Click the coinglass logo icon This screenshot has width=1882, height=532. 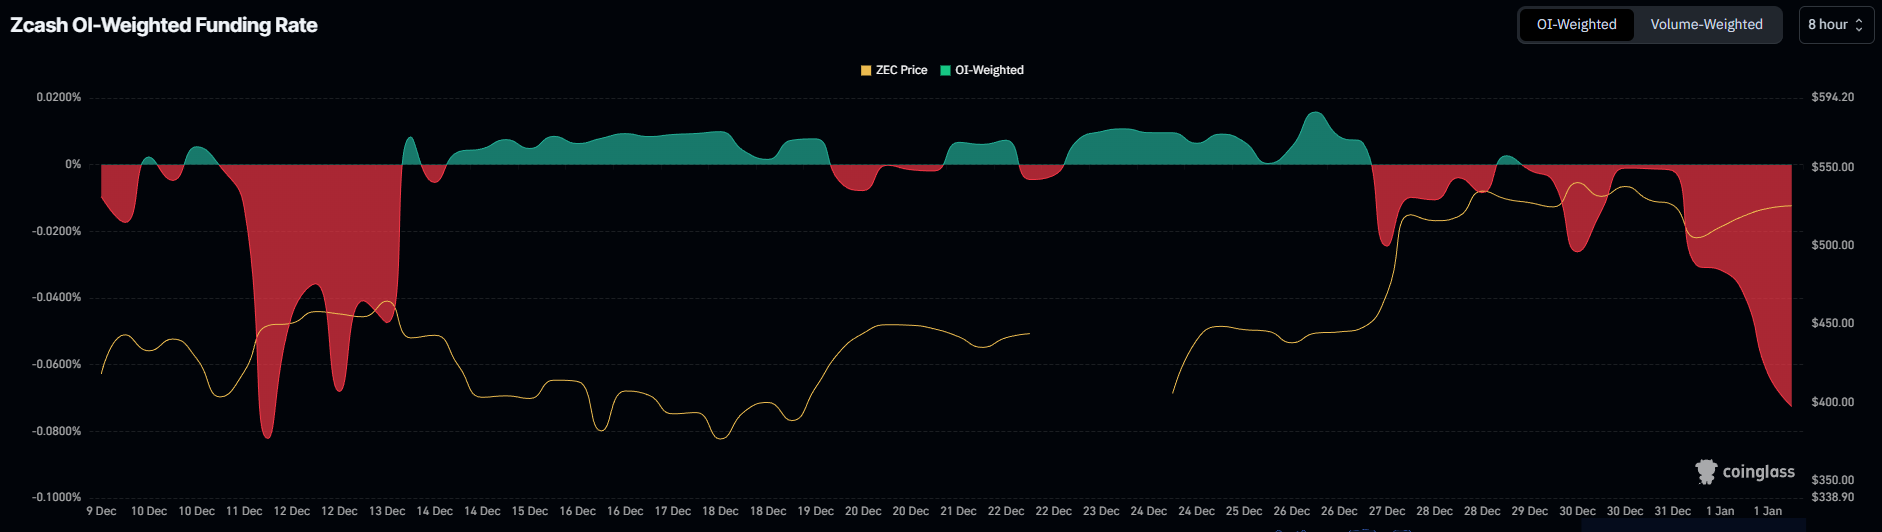[1706, 472]
